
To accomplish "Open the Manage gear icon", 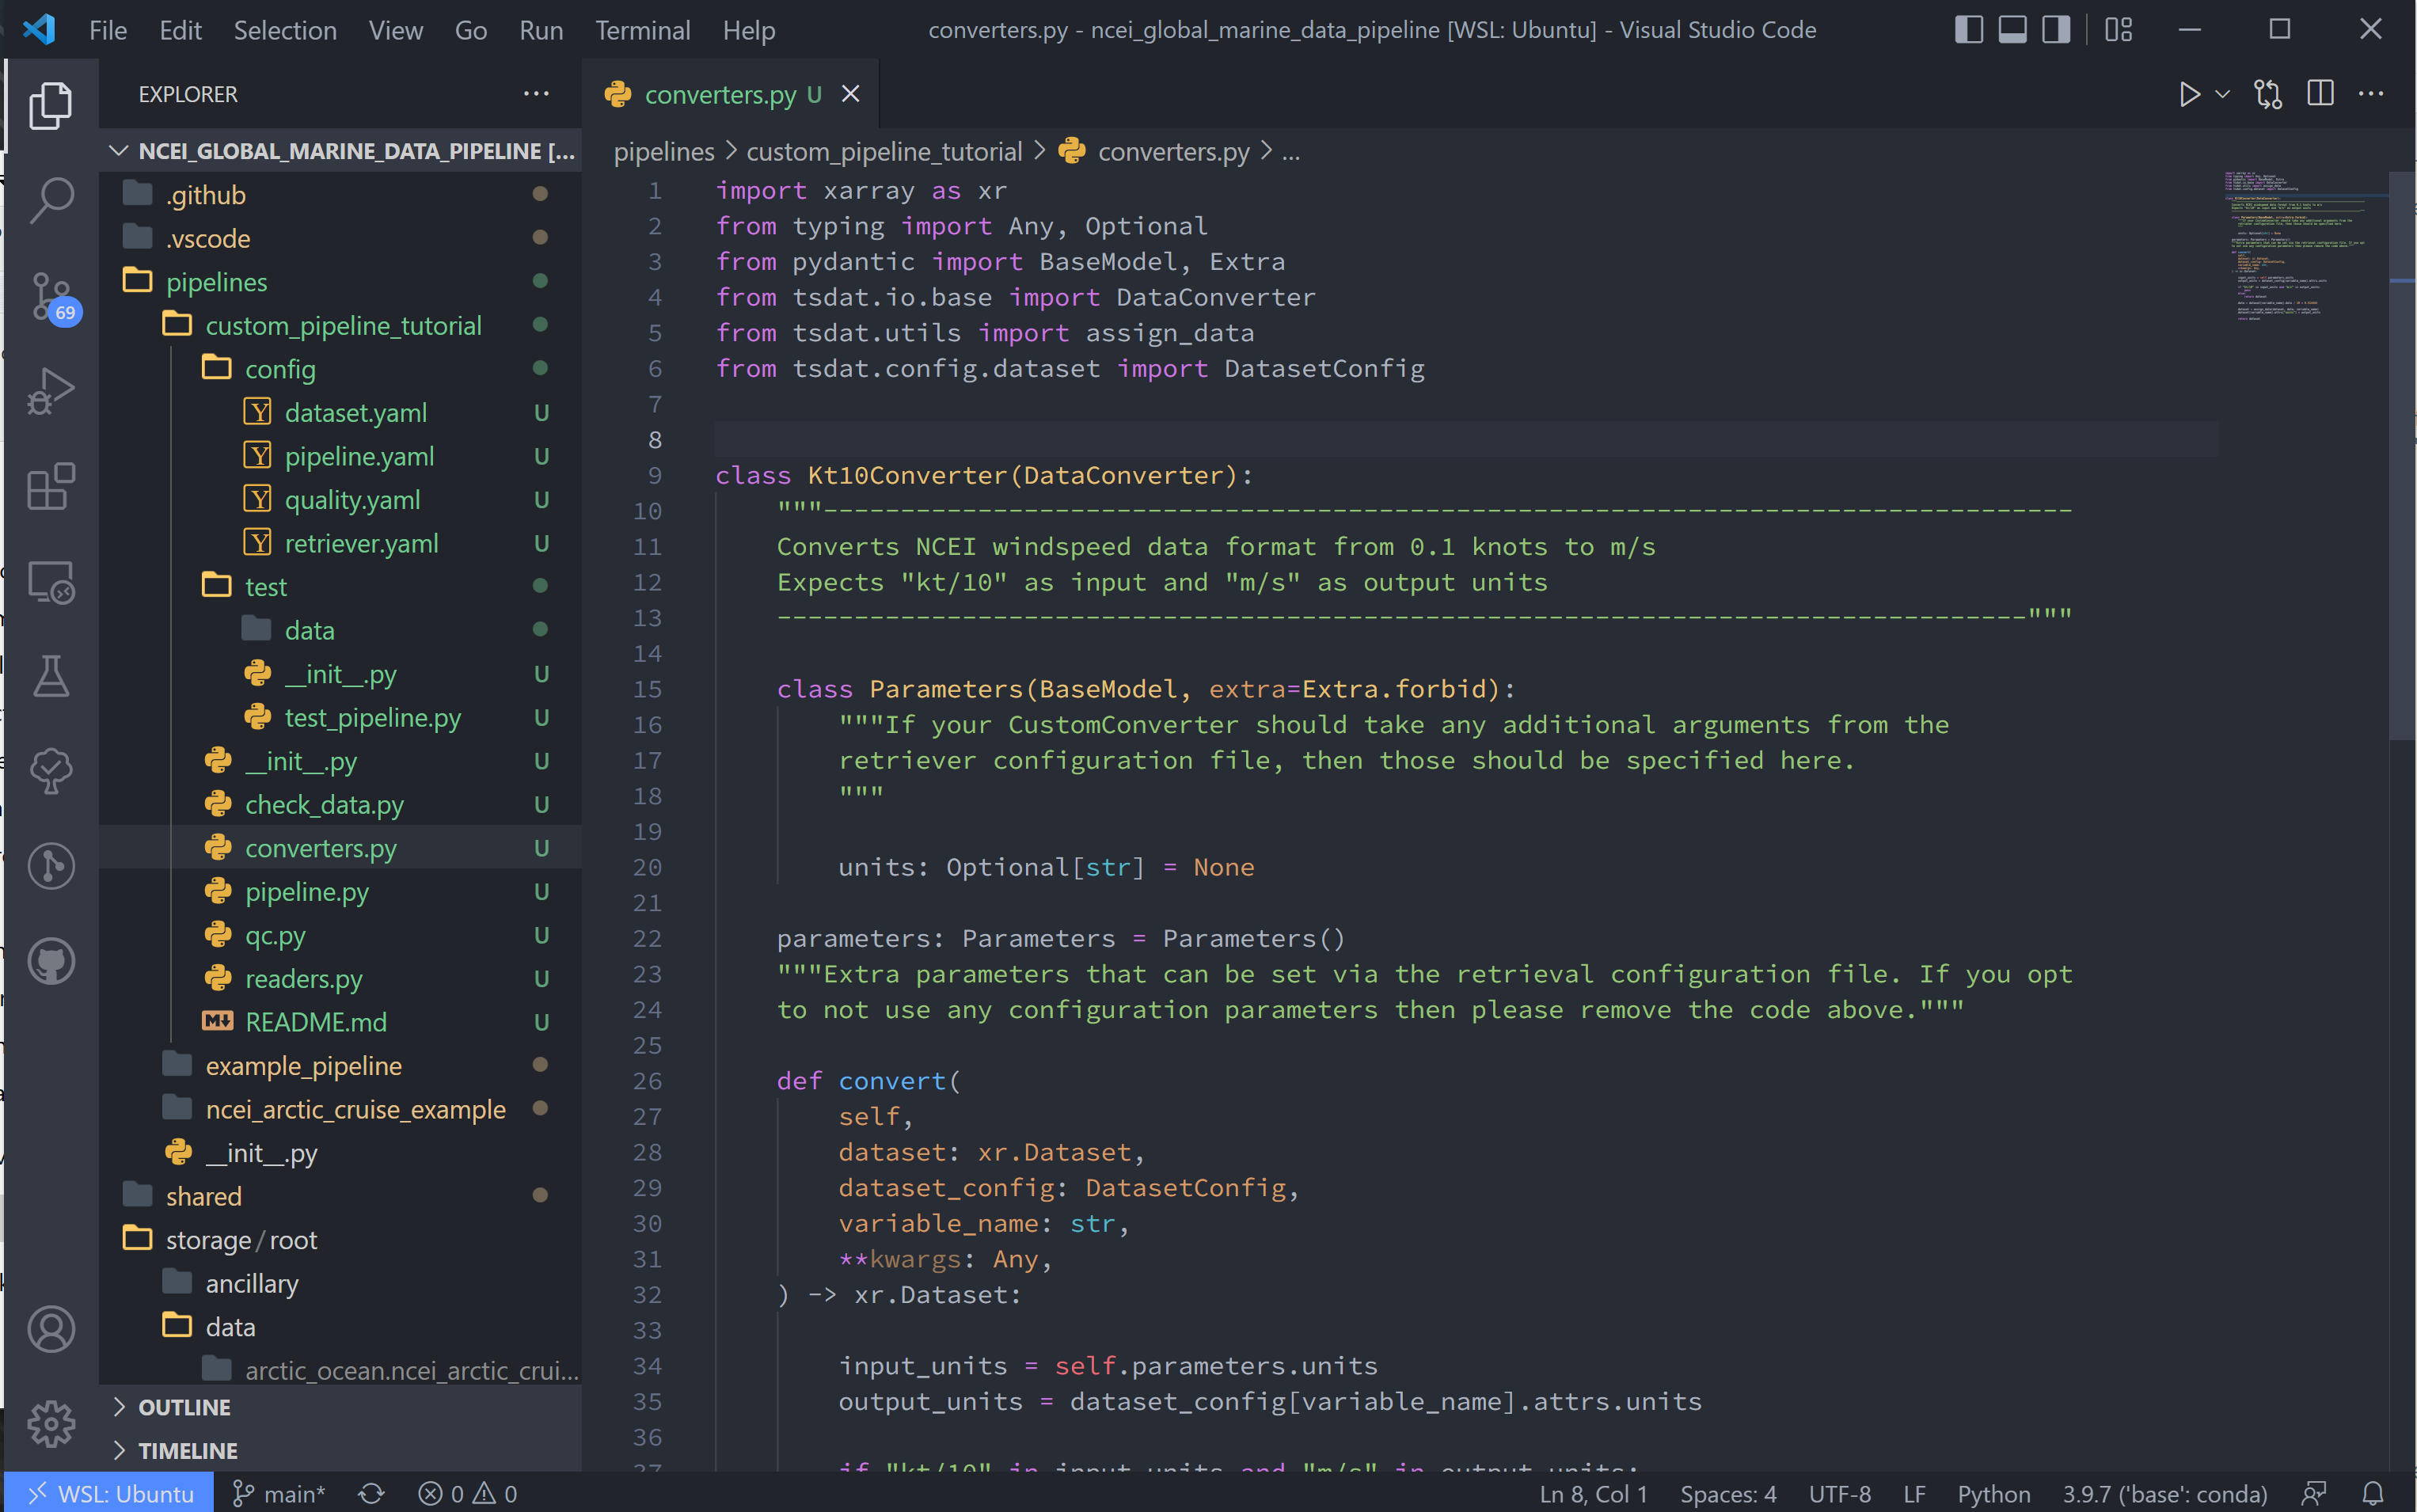I will [51, 1422].
